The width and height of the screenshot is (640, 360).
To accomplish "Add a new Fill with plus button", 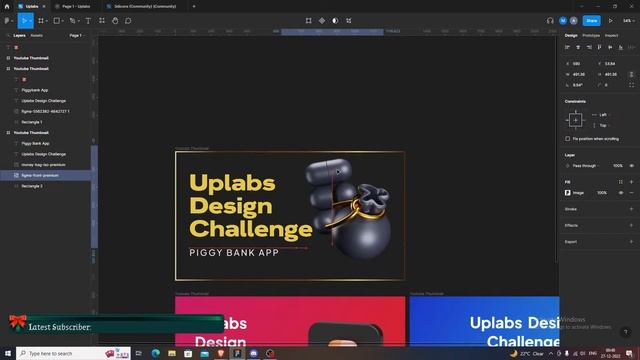I will coord(631,182).
